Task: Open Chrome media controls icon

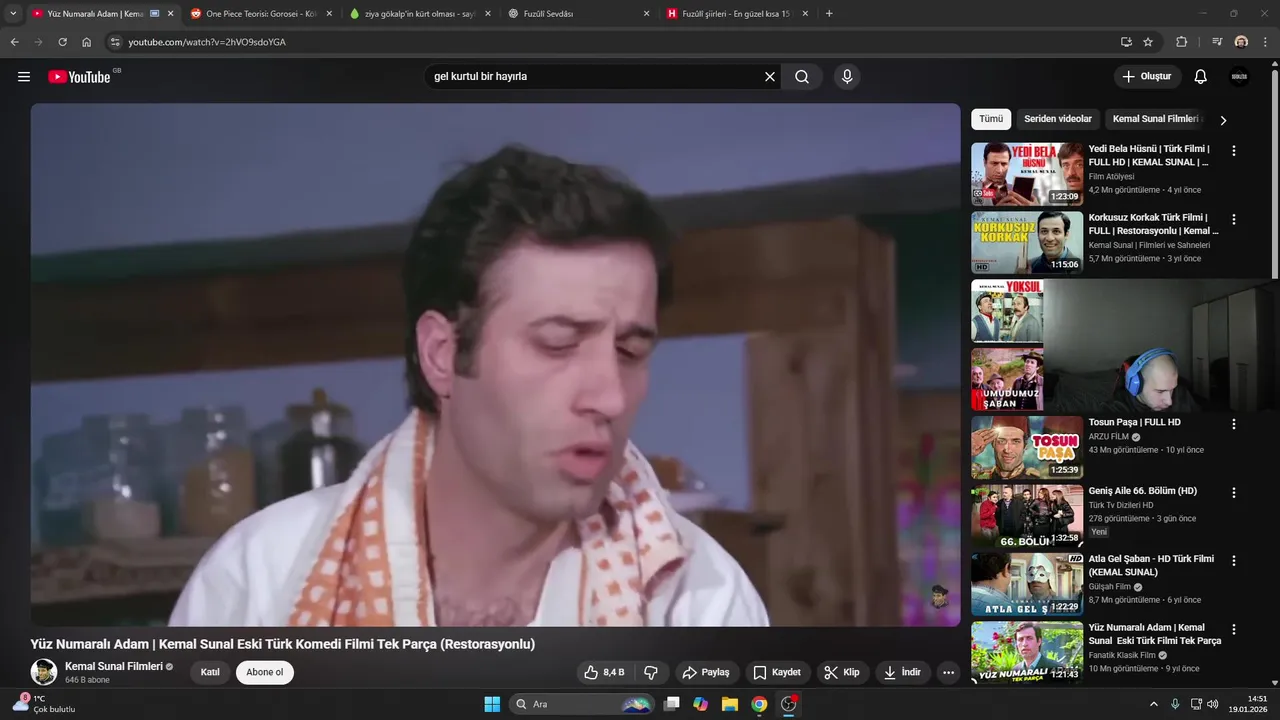Action: (1217, 42)
